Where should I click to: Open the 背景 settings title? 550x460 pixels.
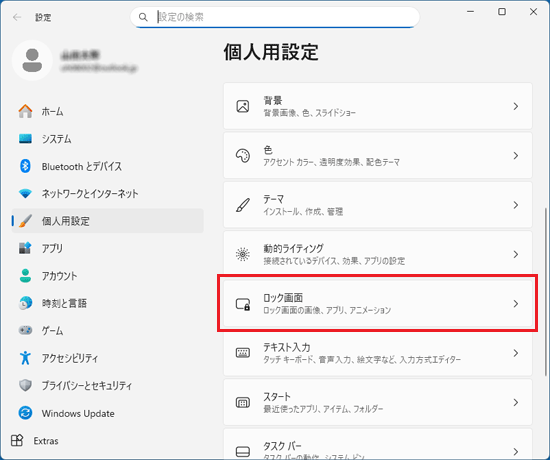point(273,100)
